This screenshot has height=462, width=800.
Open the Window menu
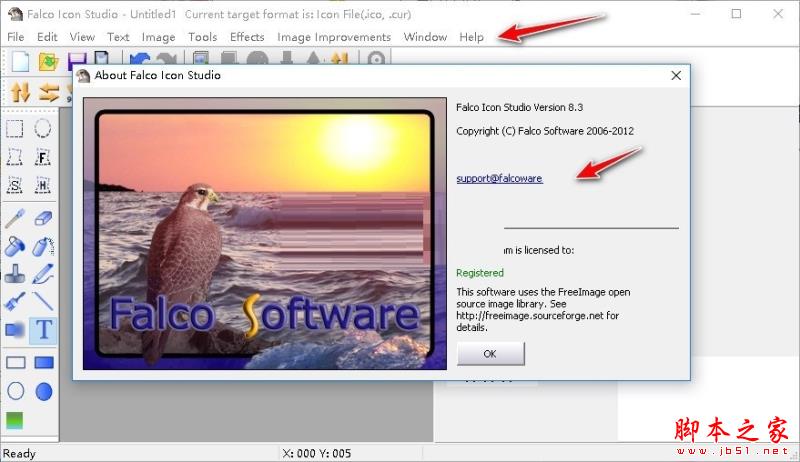click(x=425, y=37)
